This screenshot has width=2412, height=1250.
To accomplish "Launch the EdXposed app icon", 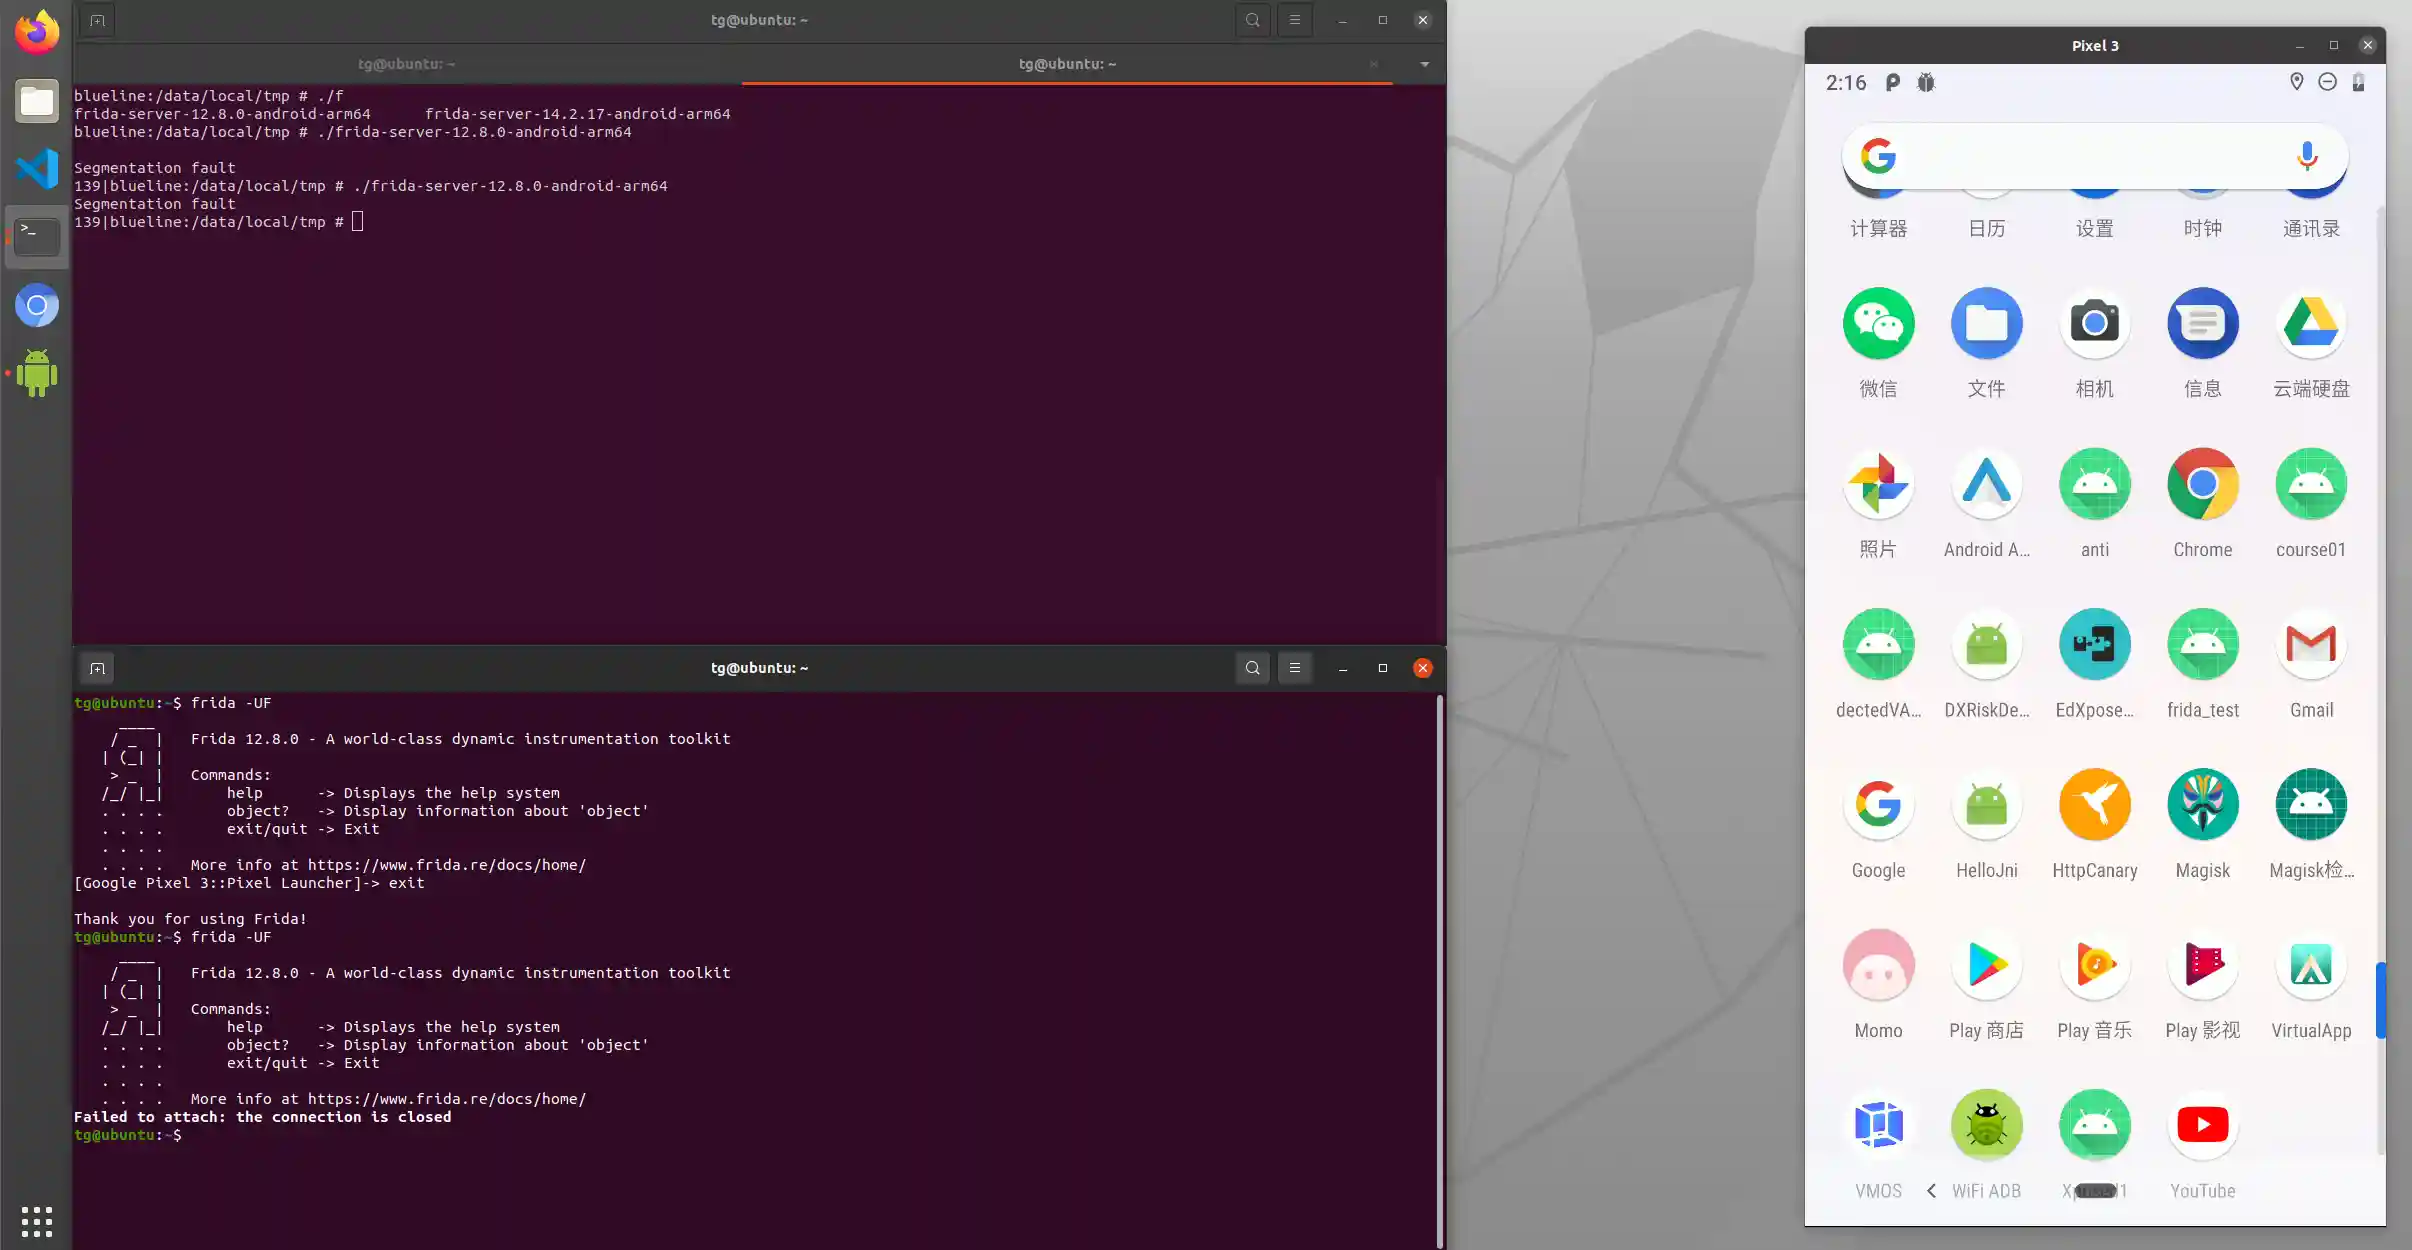I will (x=2094, y=645).
